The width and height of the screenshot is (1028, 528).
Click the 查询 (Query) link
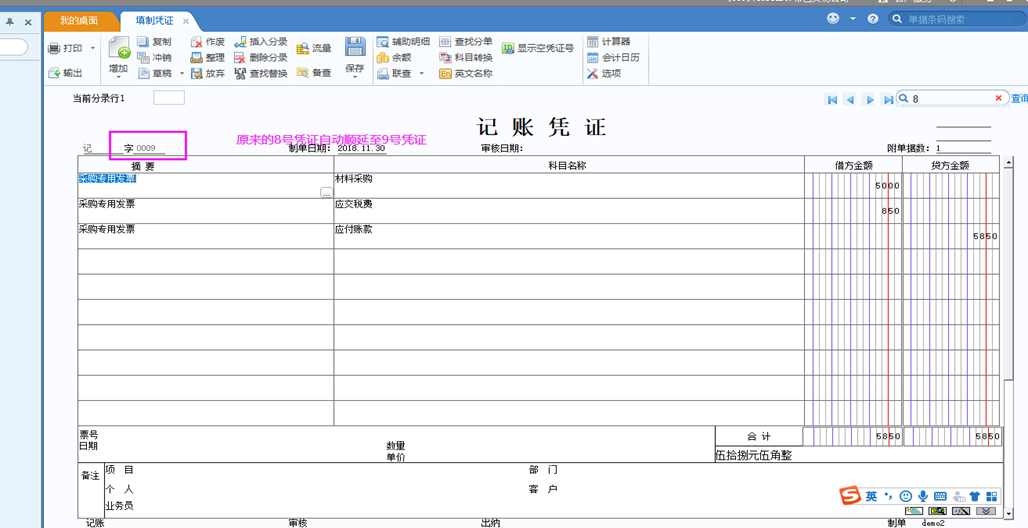click(x=1019, y=98)
